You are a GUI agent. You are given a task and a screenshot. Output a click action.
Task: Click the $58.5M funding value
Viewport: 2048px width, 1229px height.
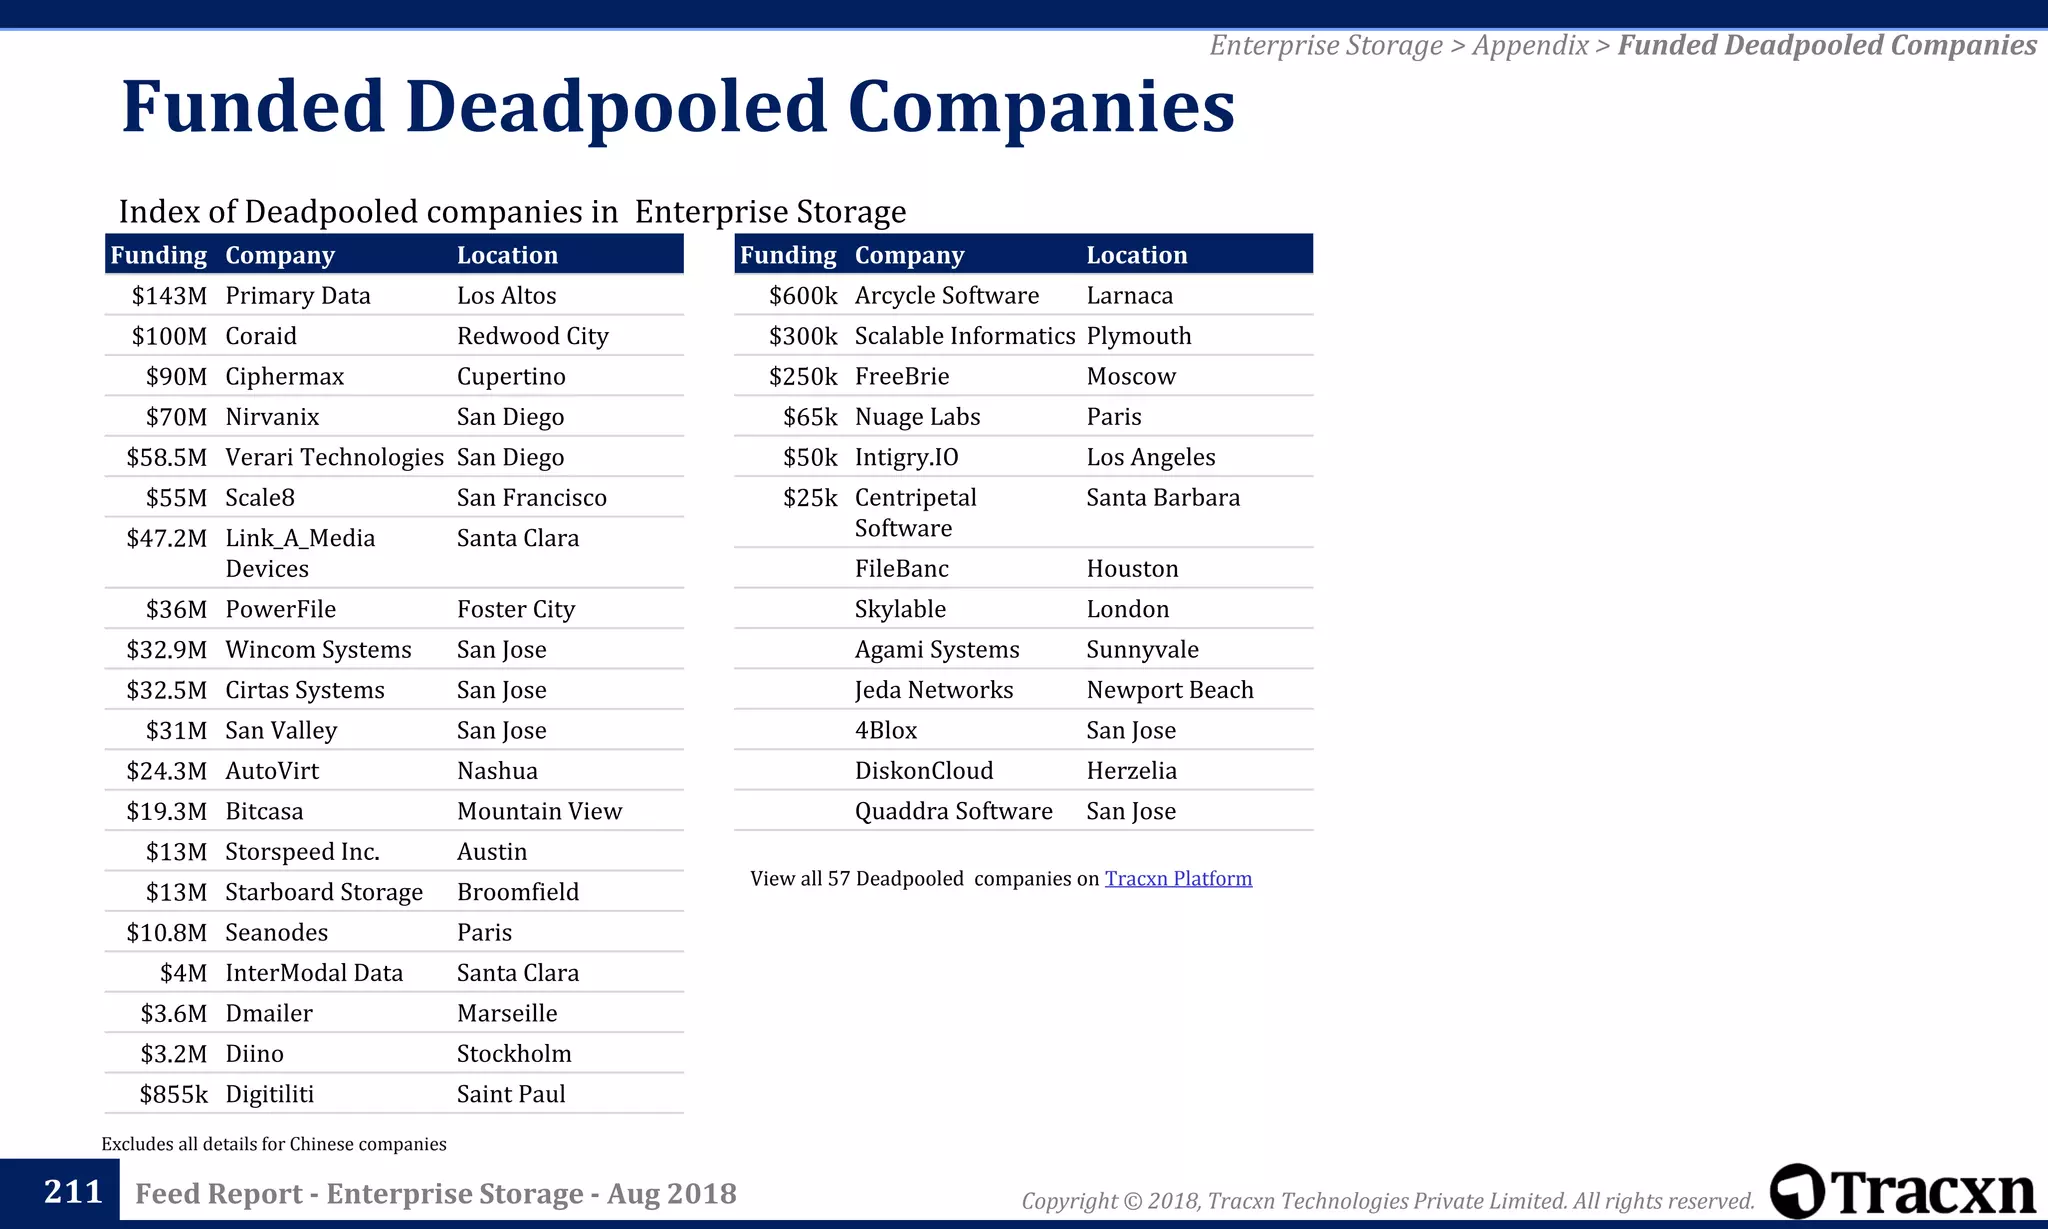tap(166, 457)
